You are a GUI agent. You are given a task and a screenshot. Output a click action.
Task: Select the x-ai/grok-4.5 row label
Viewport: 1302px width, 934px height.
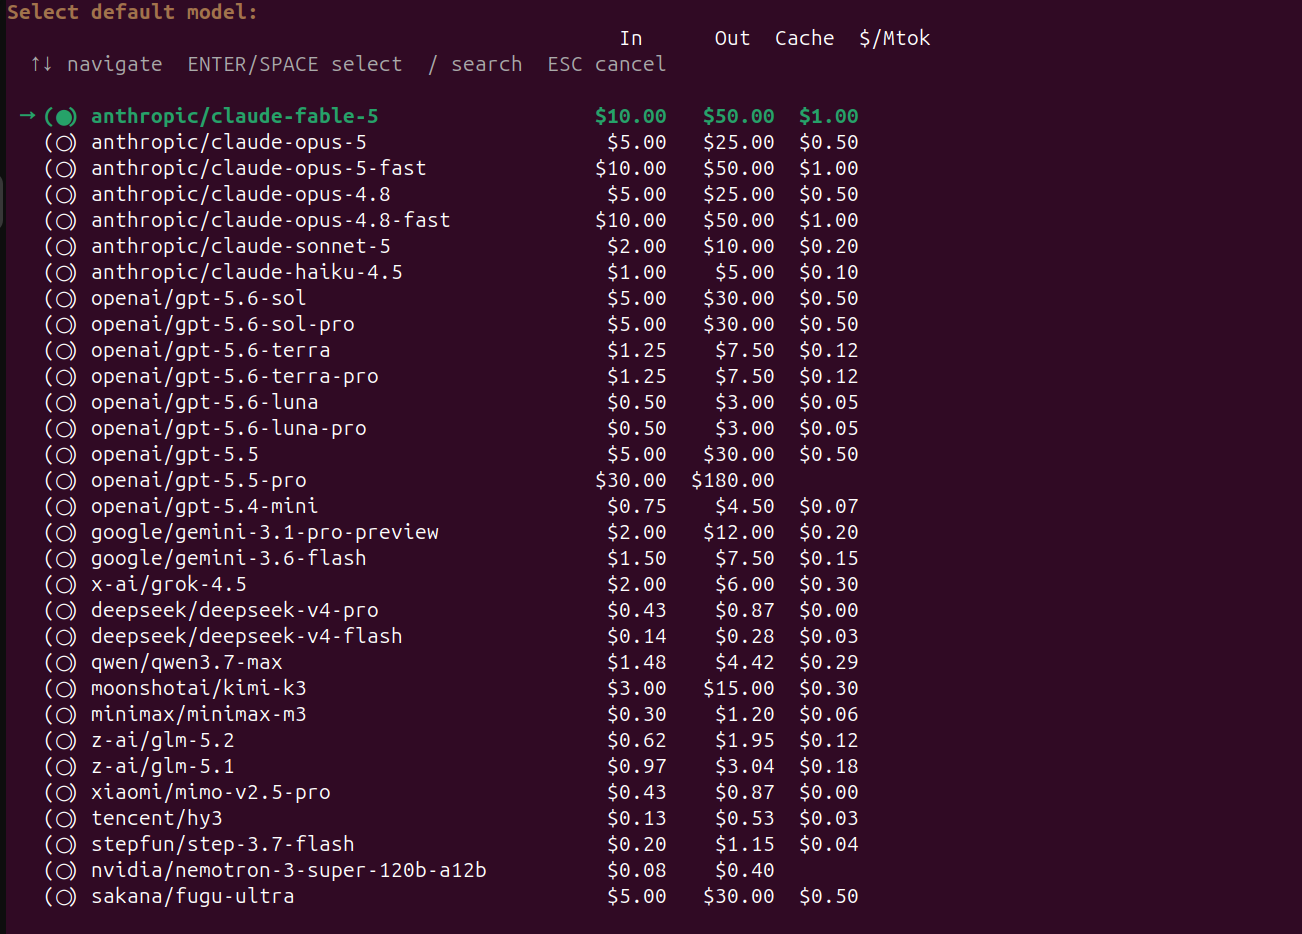168,584
